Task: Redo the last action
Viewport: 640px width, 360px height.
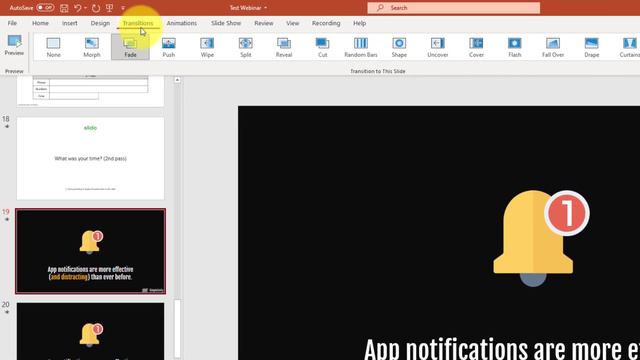Action: (96, 8)
